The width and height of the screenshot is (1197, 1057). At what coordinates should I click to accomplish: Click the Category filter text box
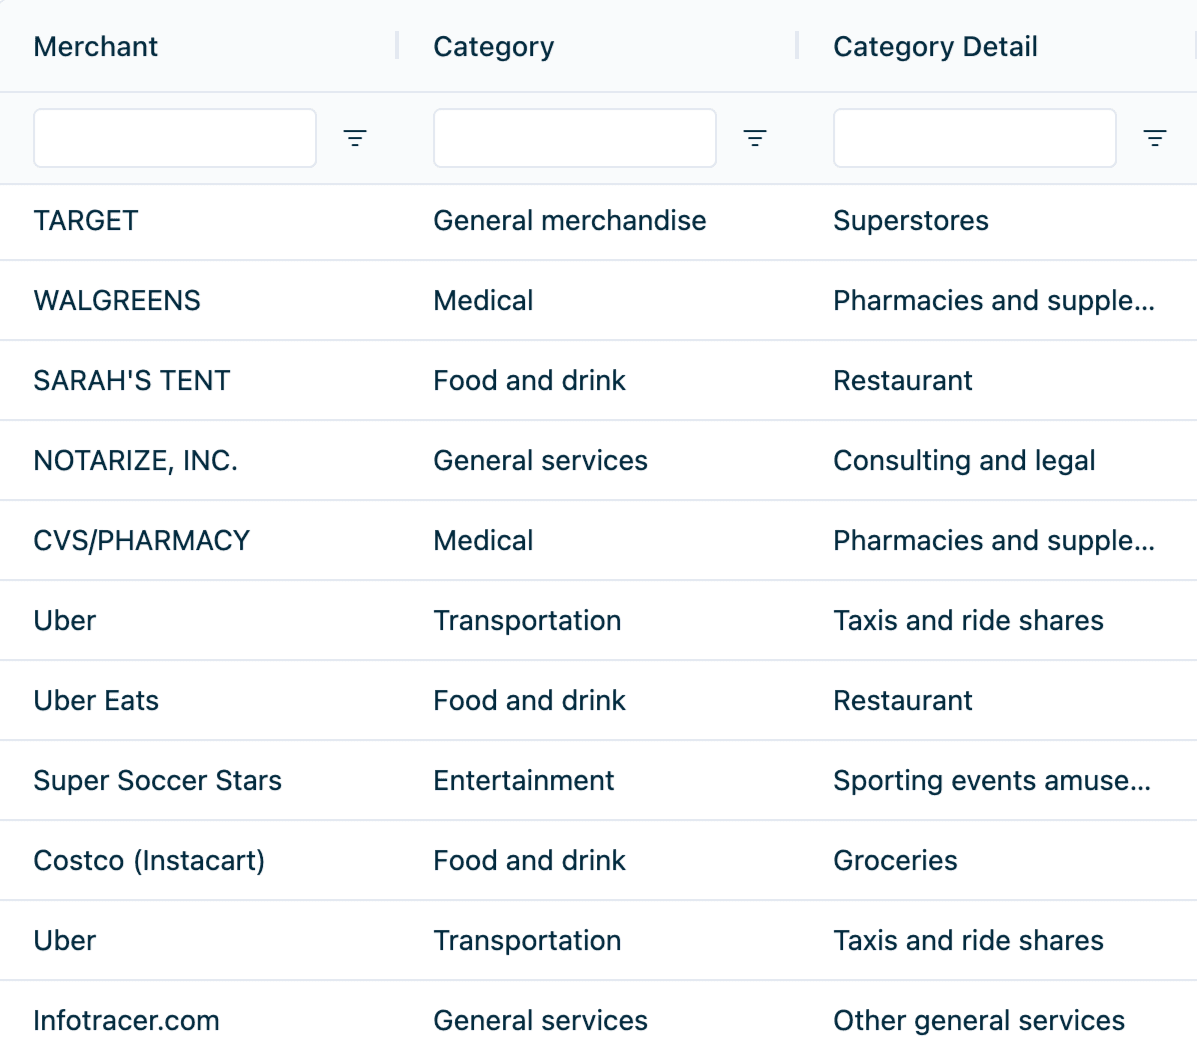pyautogui.click(x=575, y=138)
